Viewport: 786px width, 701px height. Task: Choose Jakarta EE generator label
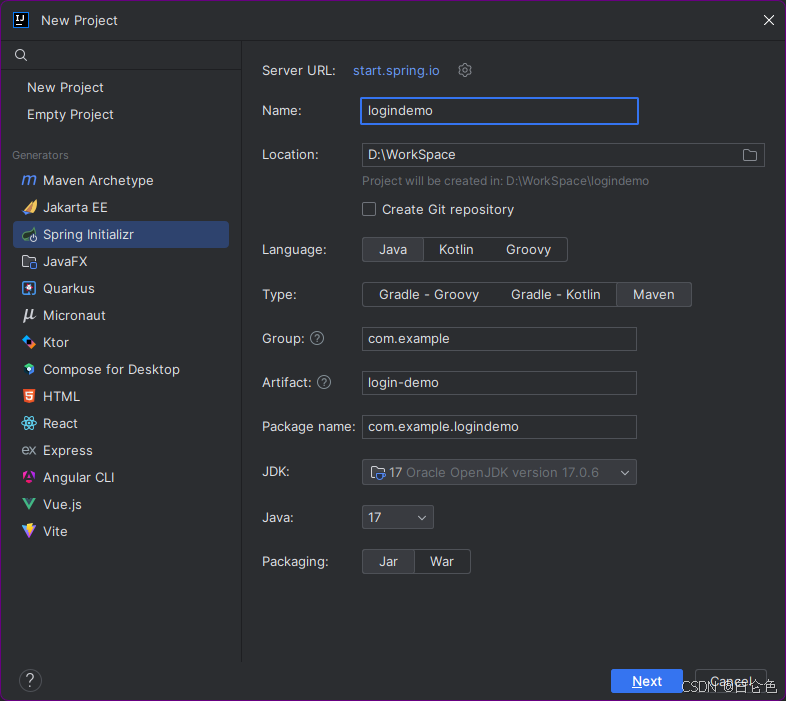click(75, 208)
